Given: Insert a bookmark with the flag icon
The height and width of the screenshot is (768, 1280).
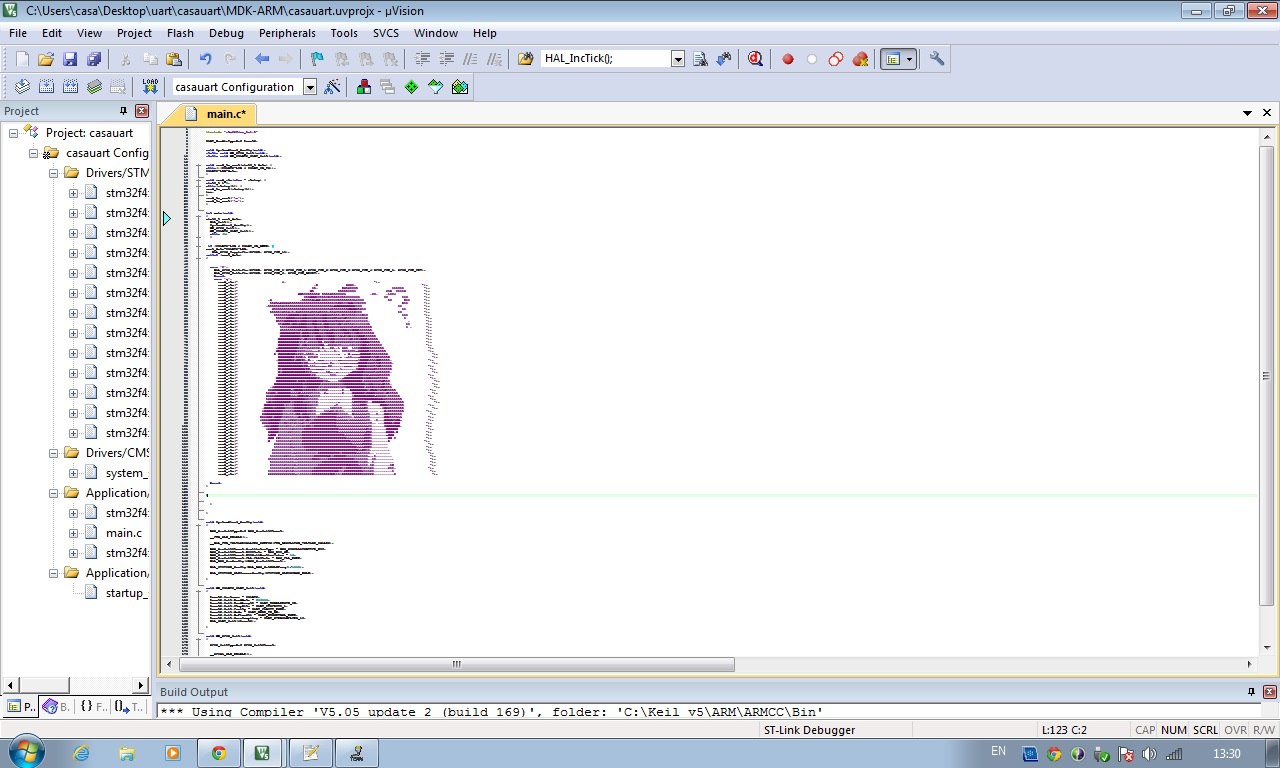Looking at the screenshot, I should click(317, 59).
